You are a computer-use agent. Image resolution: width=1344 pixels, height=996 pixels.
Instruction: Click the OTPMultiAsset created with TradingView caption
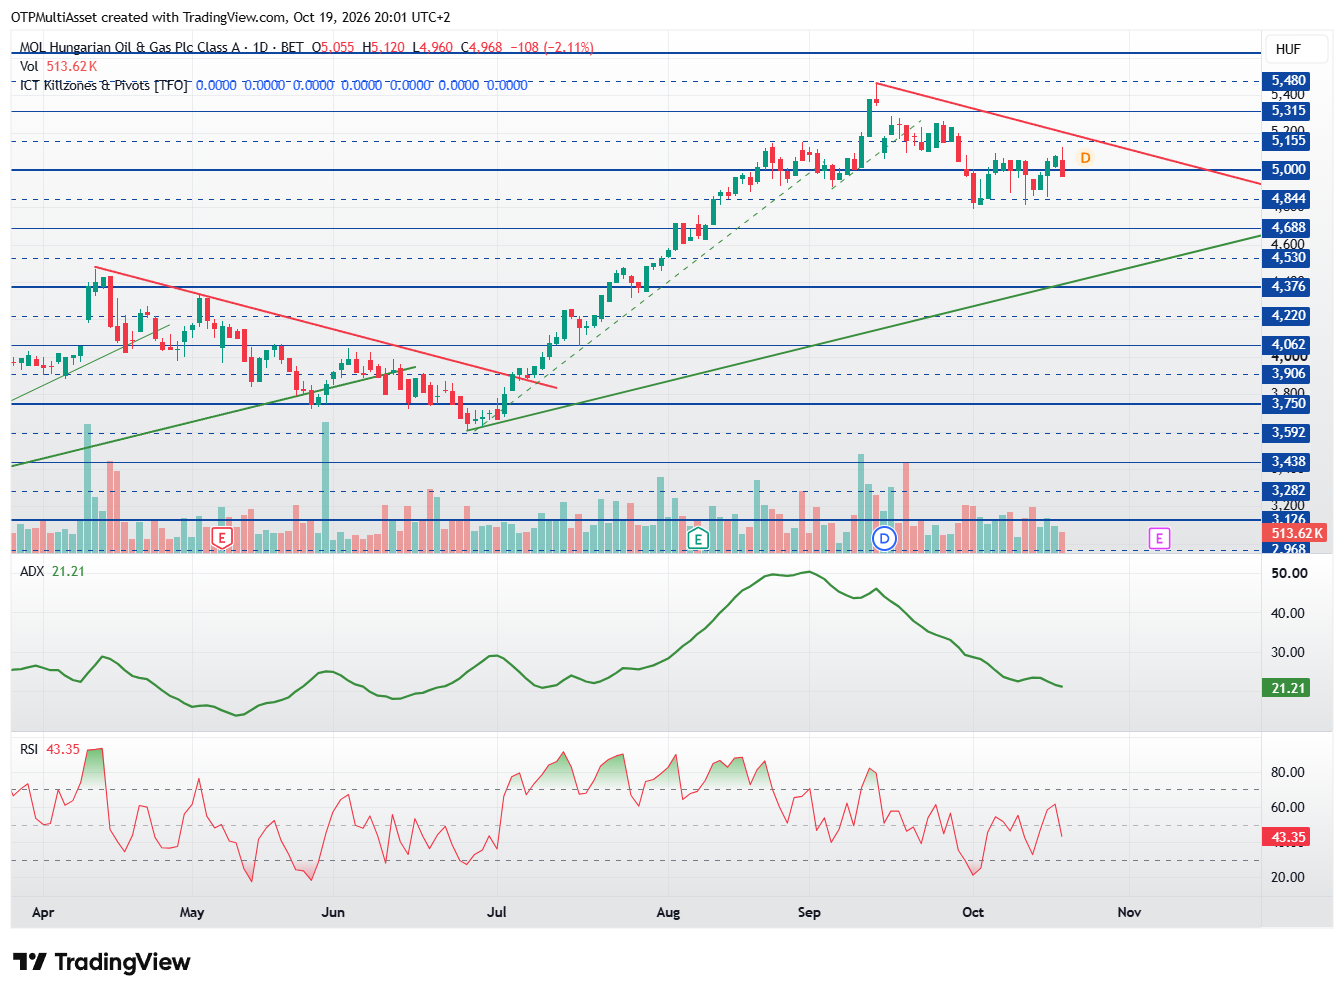231,17
